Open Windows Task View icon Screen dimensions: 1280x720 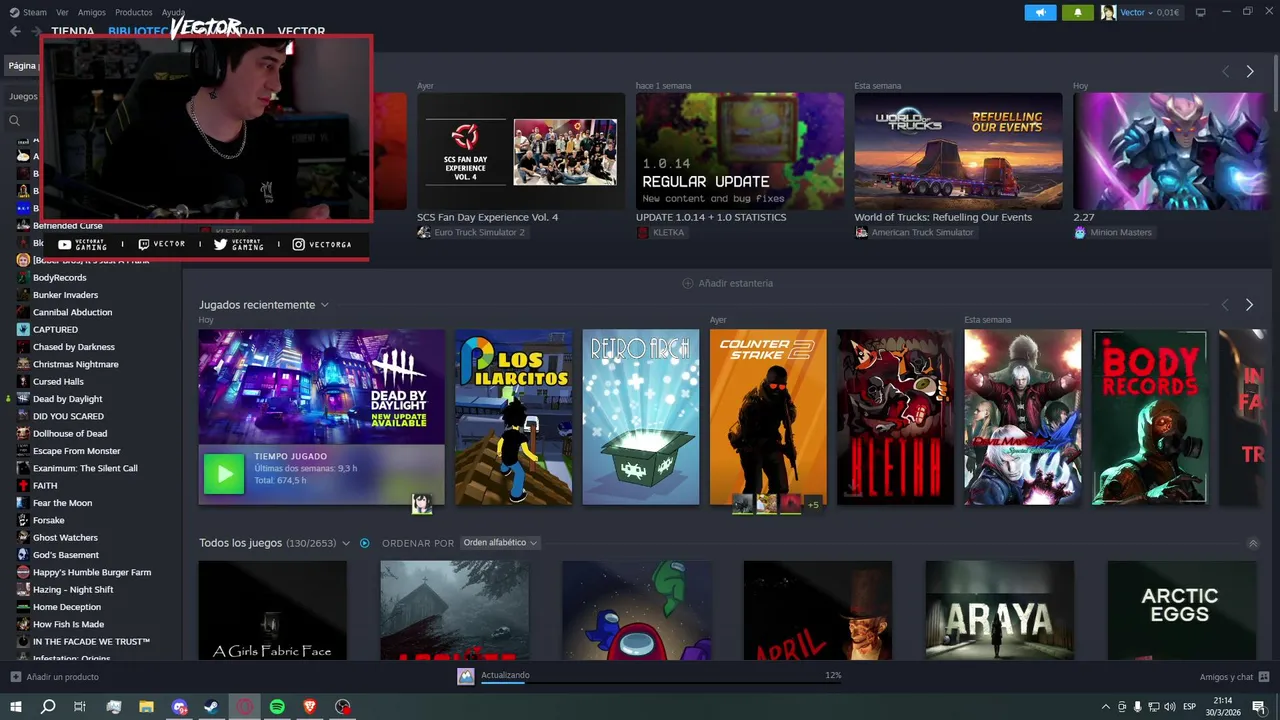pos(80,707)
